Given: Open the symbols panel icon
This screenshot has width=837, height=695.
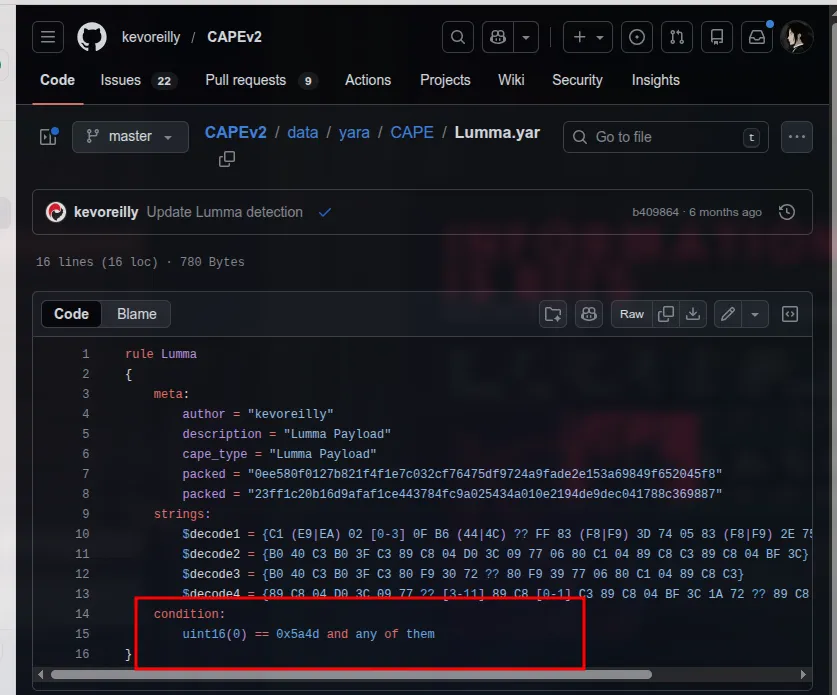Looking at the screenshot, I should click(789, 314).
